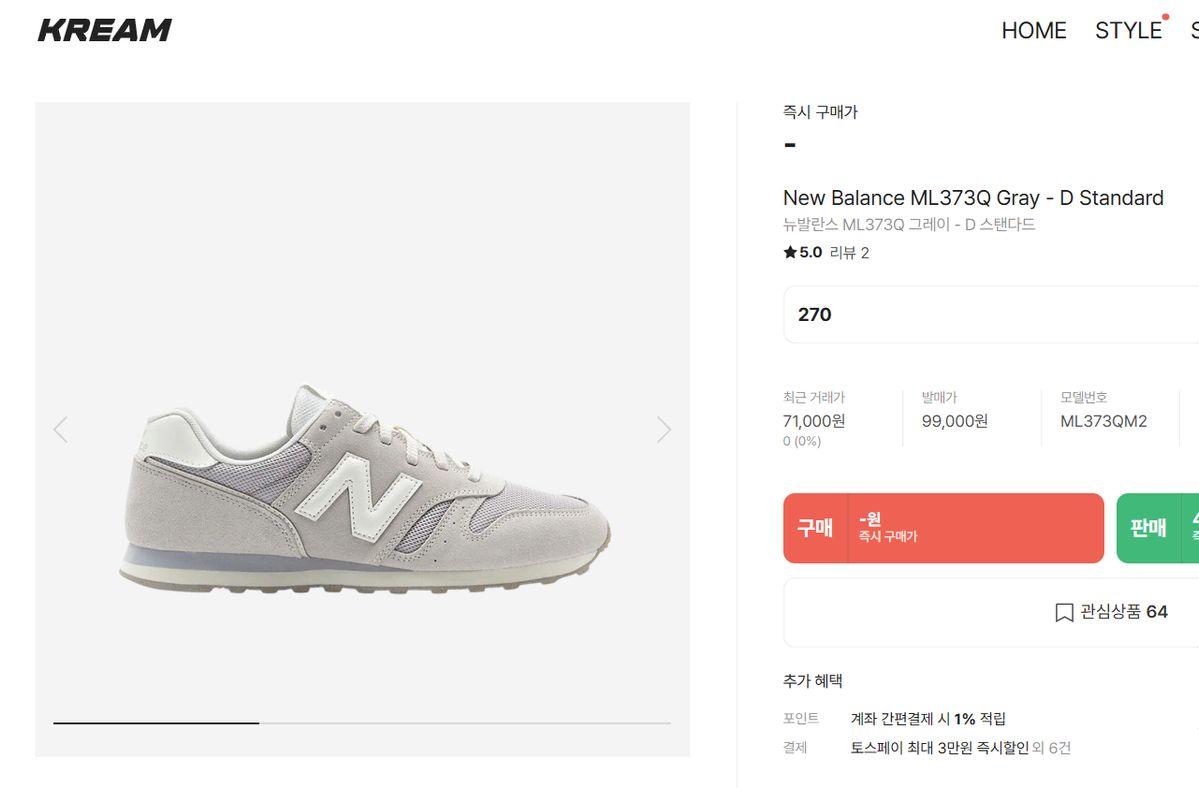Screen dimensions: 1199x788
Task: Click the New Balance ML373Q Gray title
Action: tap(972, 198)
